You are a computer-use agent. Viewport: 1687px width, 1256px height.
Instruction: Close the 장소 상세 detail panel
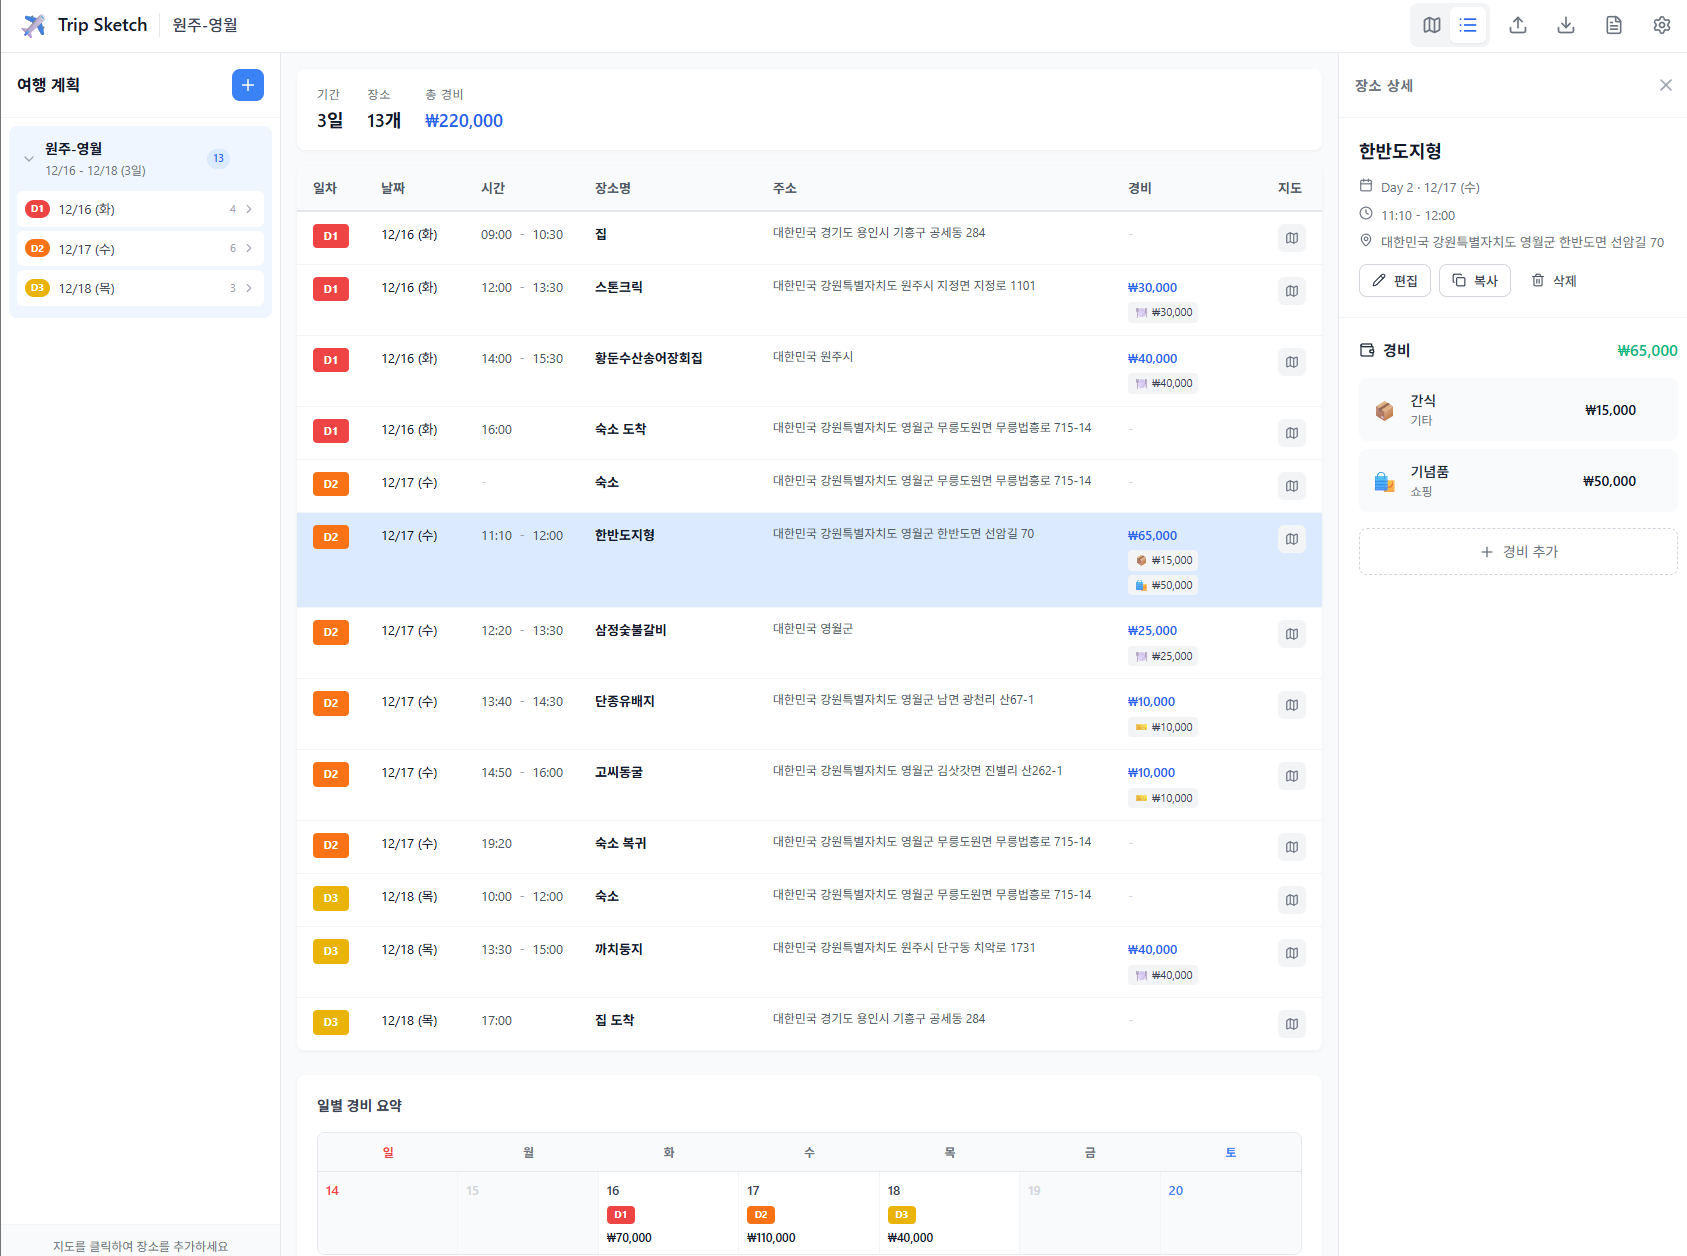click(1665, 85)
